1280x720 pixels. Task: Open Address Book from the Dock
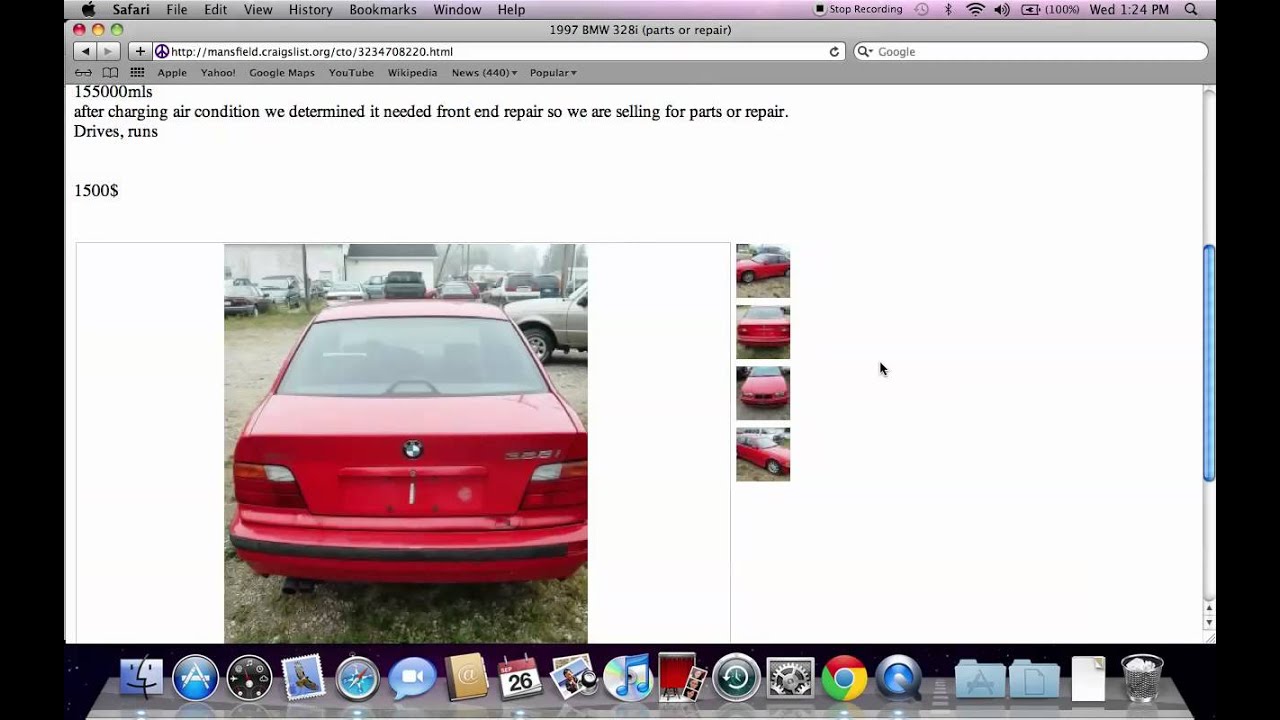coord(465,677)
